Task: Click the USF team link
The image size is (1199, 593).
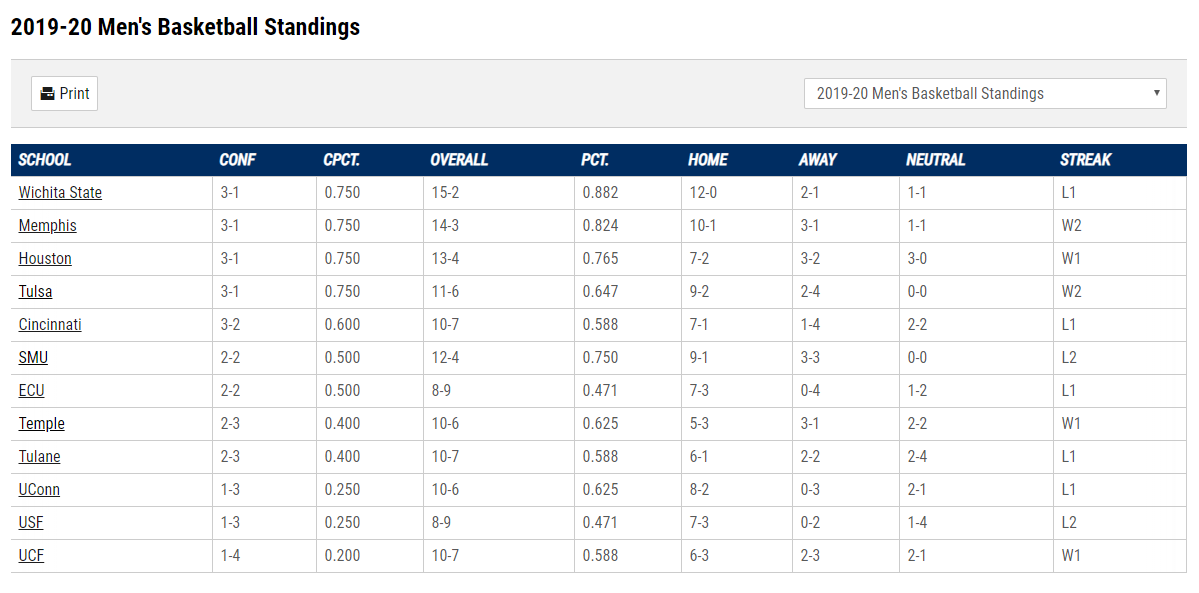Action: tap(31, 523)
